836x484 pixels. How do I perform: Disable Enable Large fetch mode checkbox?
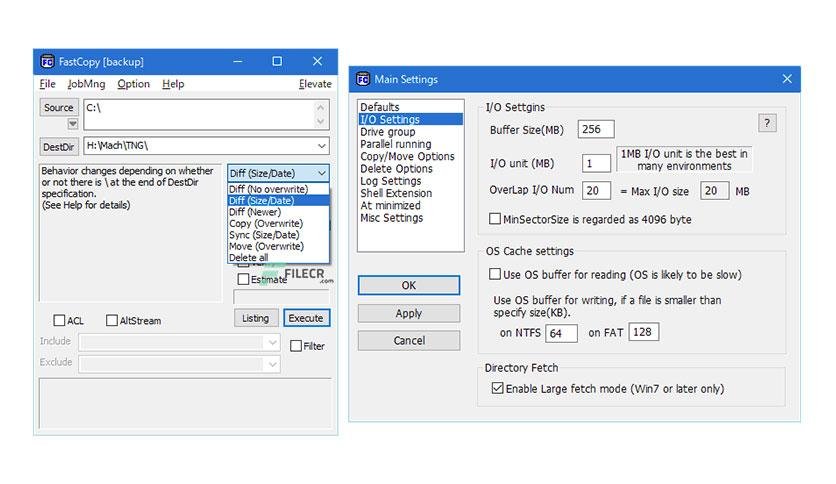(x=497, y=388)
